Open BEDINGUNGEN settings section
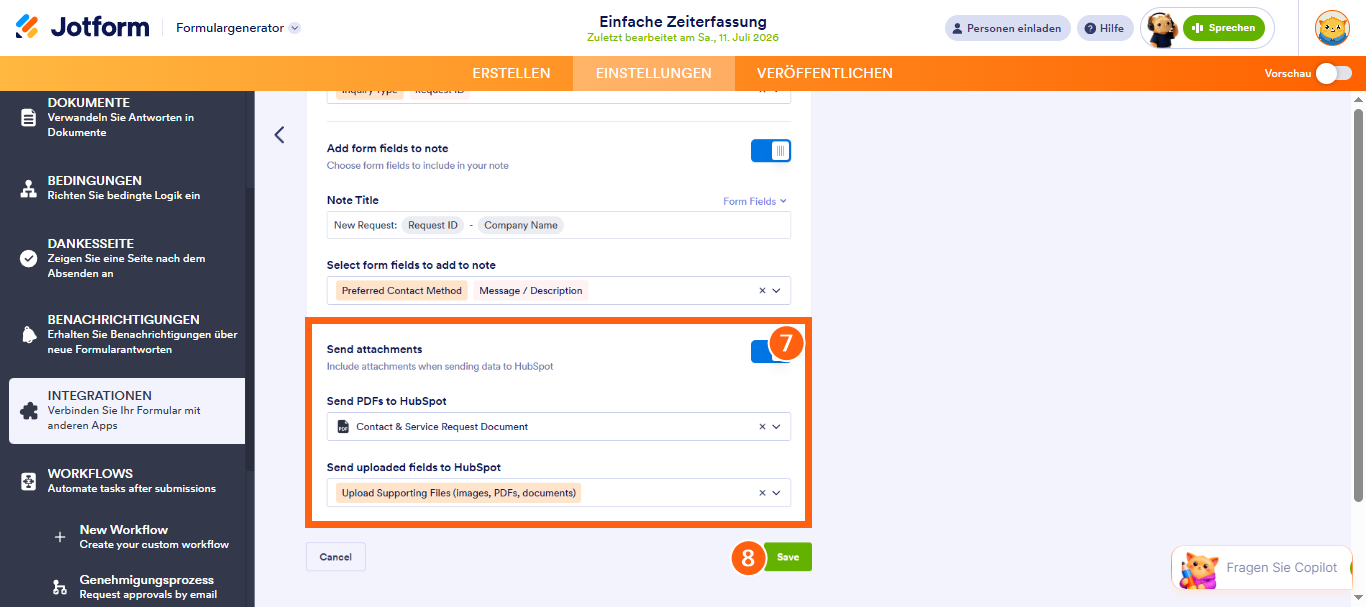Screen dimensions: 1366x607 tap(127, 188)
